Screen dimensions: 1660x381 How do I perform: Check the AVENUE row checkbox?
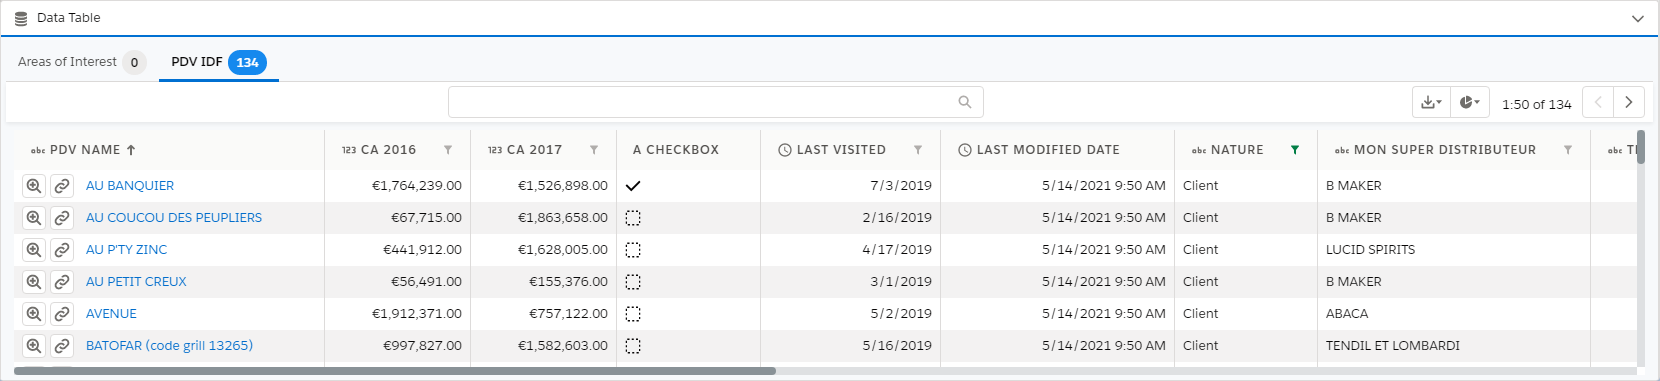point(633,314)
